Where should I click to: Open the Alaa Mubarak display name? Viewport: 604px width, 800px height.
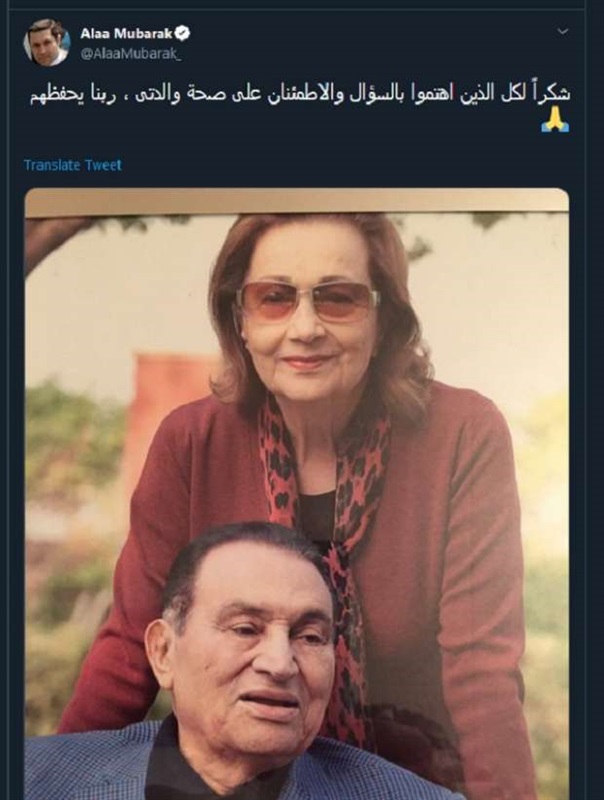click(x=127, y=33)
